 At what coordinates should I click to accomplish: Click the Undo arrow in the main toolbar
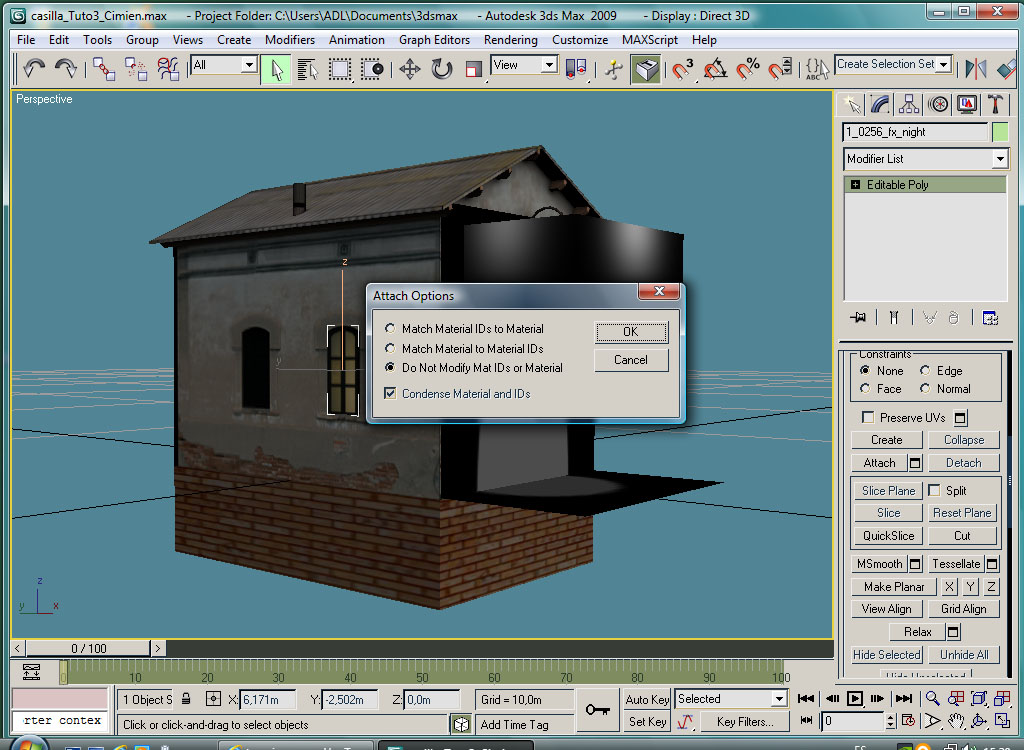point(34,68)
